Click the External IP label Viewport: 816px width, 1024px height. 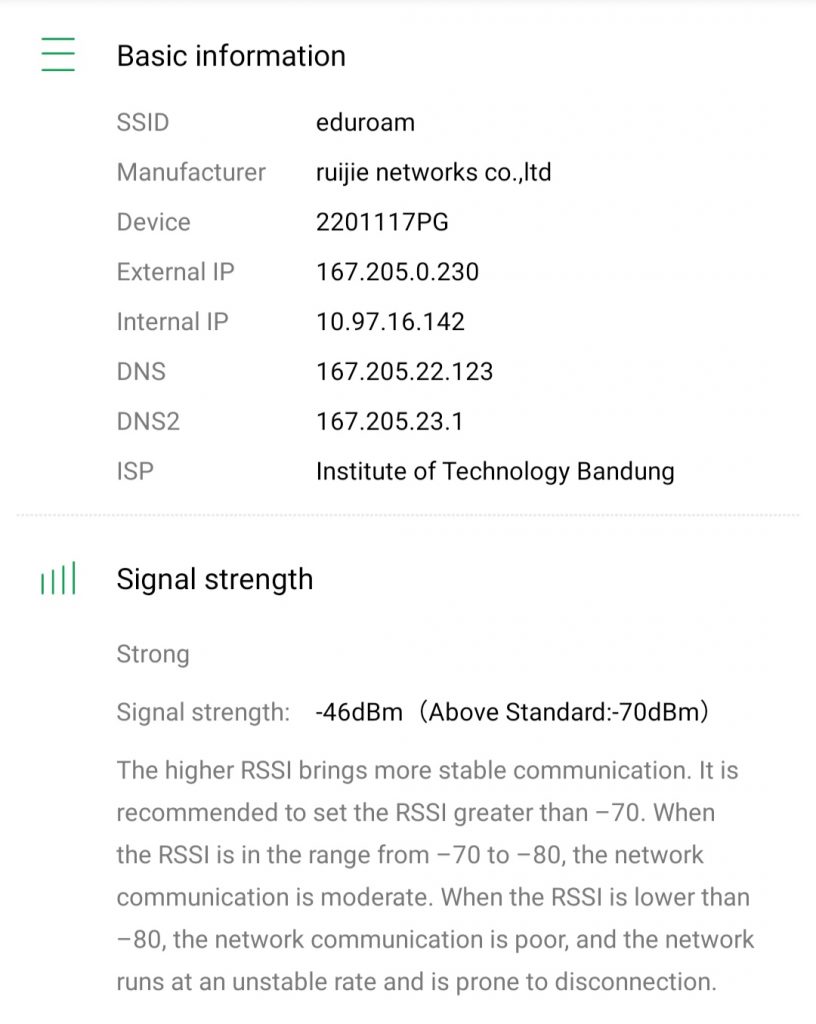(x=175, y=272)
